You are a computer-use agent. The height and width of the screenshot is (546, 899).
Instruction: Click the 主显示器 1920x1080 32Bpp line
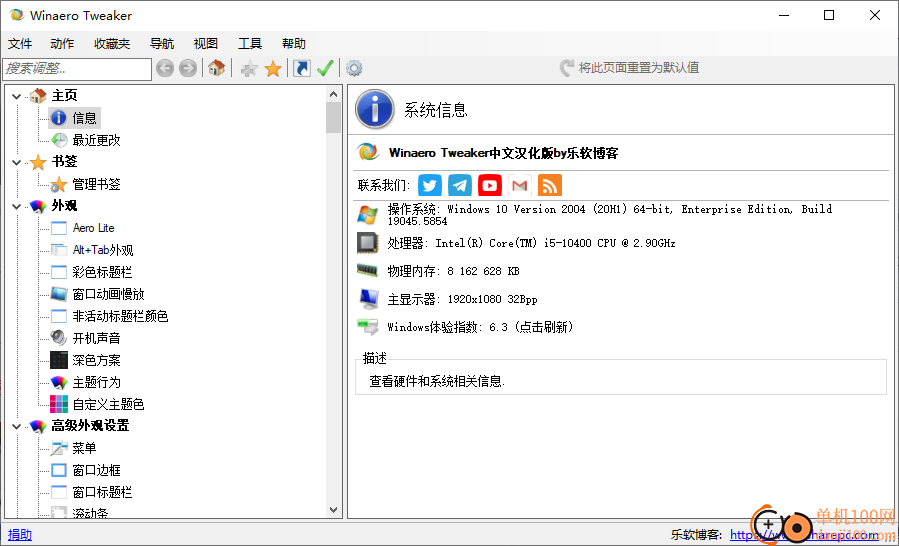[463, 299]
